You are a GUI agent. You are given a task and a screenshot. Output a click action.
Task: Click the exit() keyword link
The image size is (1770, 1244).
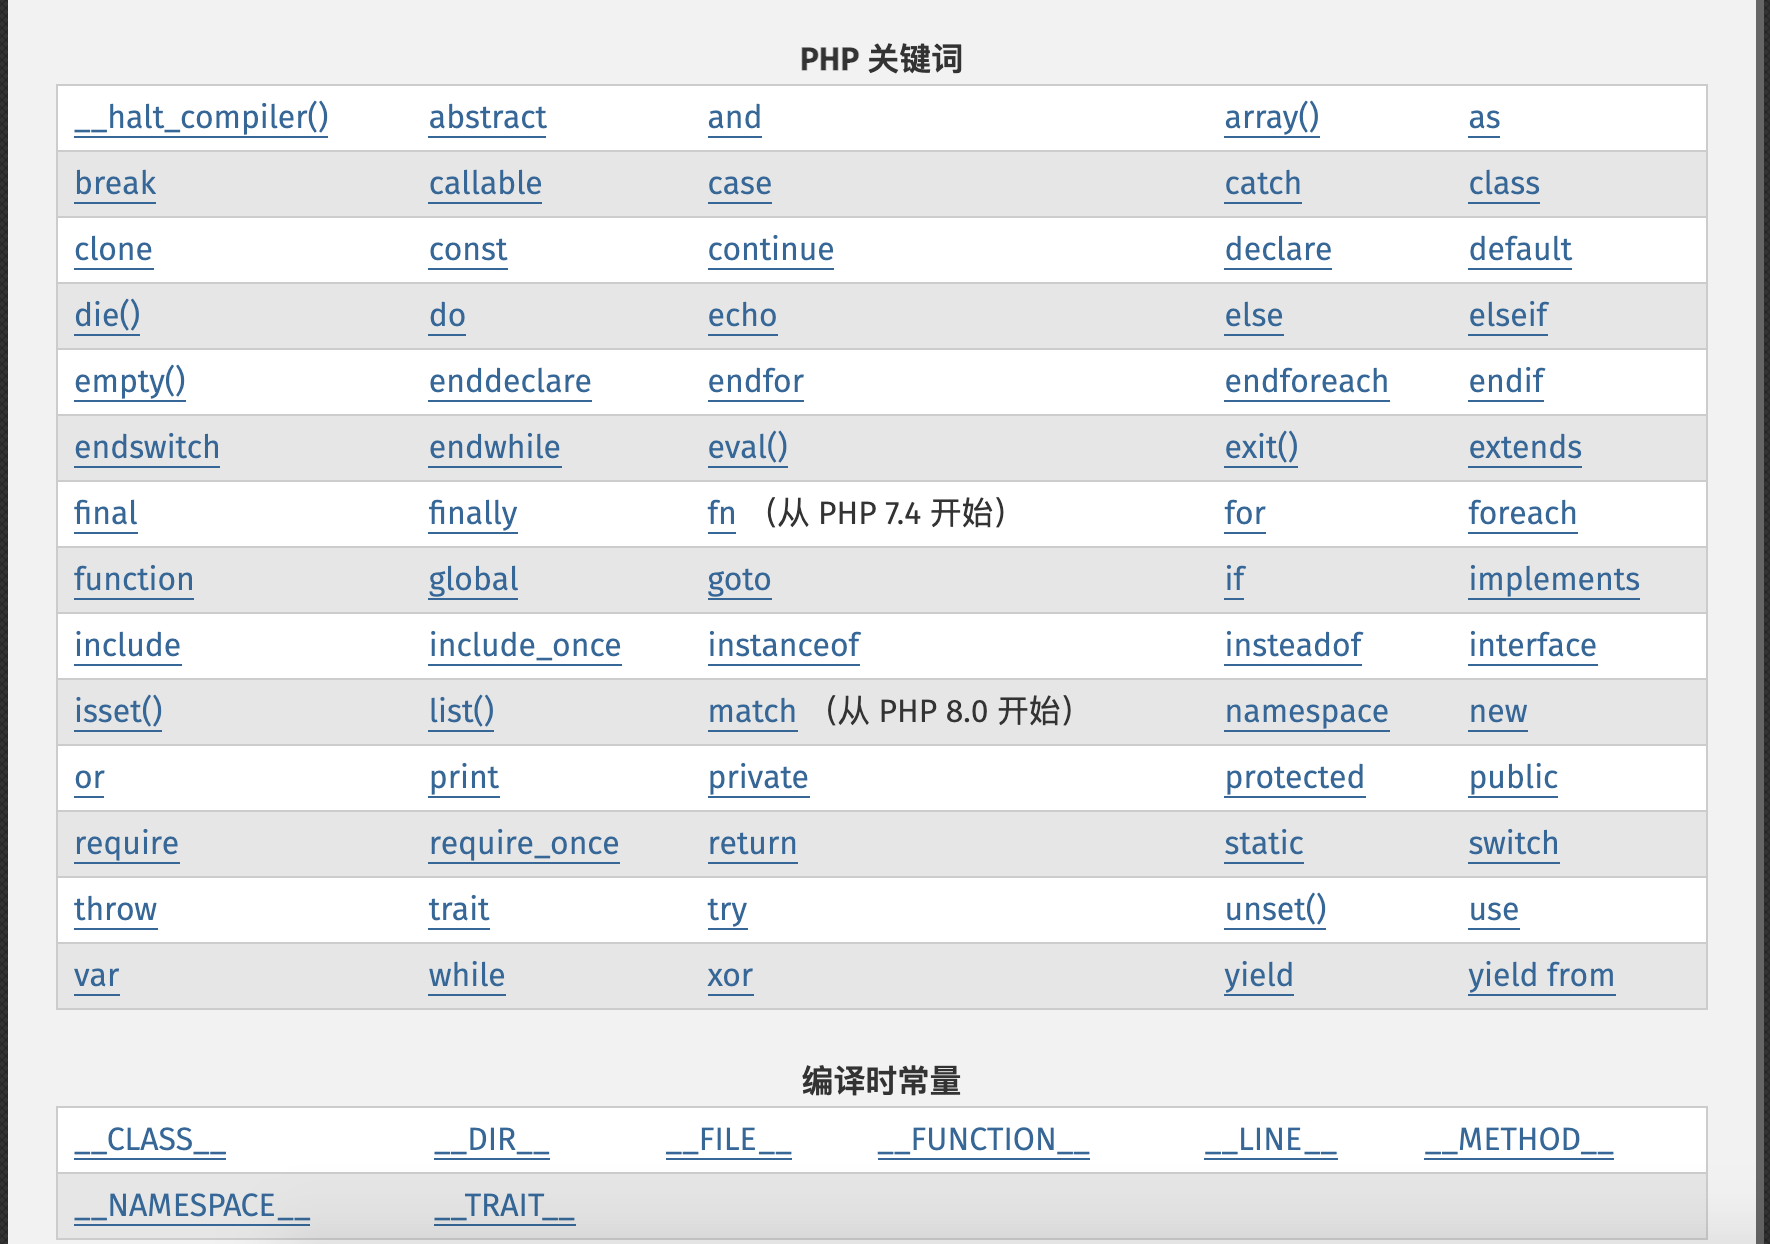click(1261, 448)
